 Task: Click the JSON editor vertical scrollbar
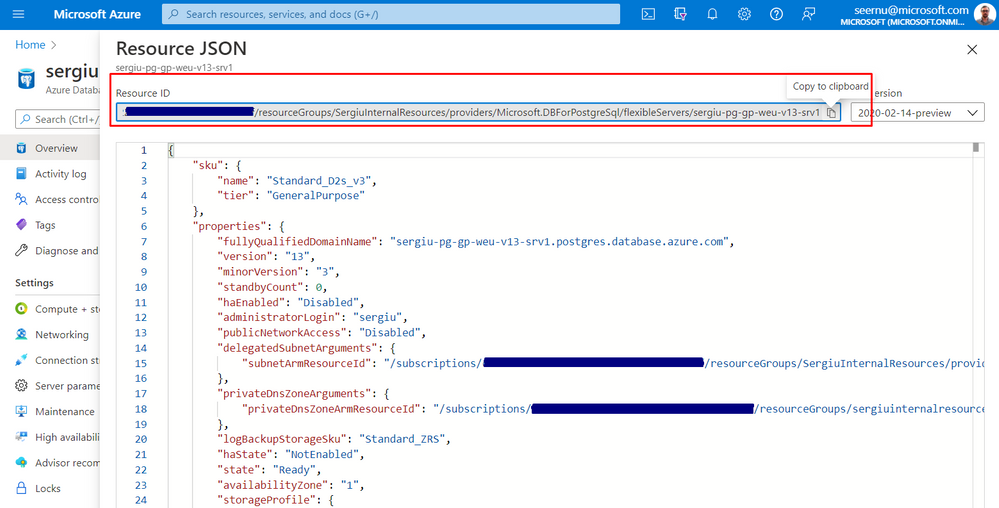[975, 148]
